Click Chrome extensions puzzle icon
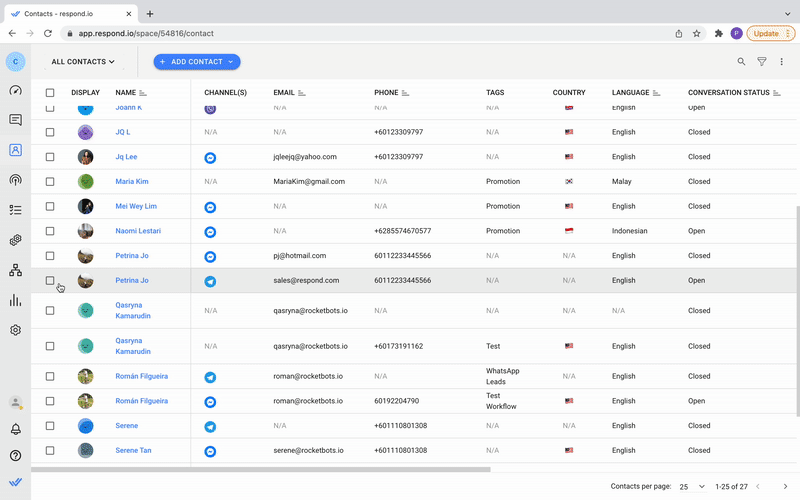 pyautogui.click(x=719, y=34)
